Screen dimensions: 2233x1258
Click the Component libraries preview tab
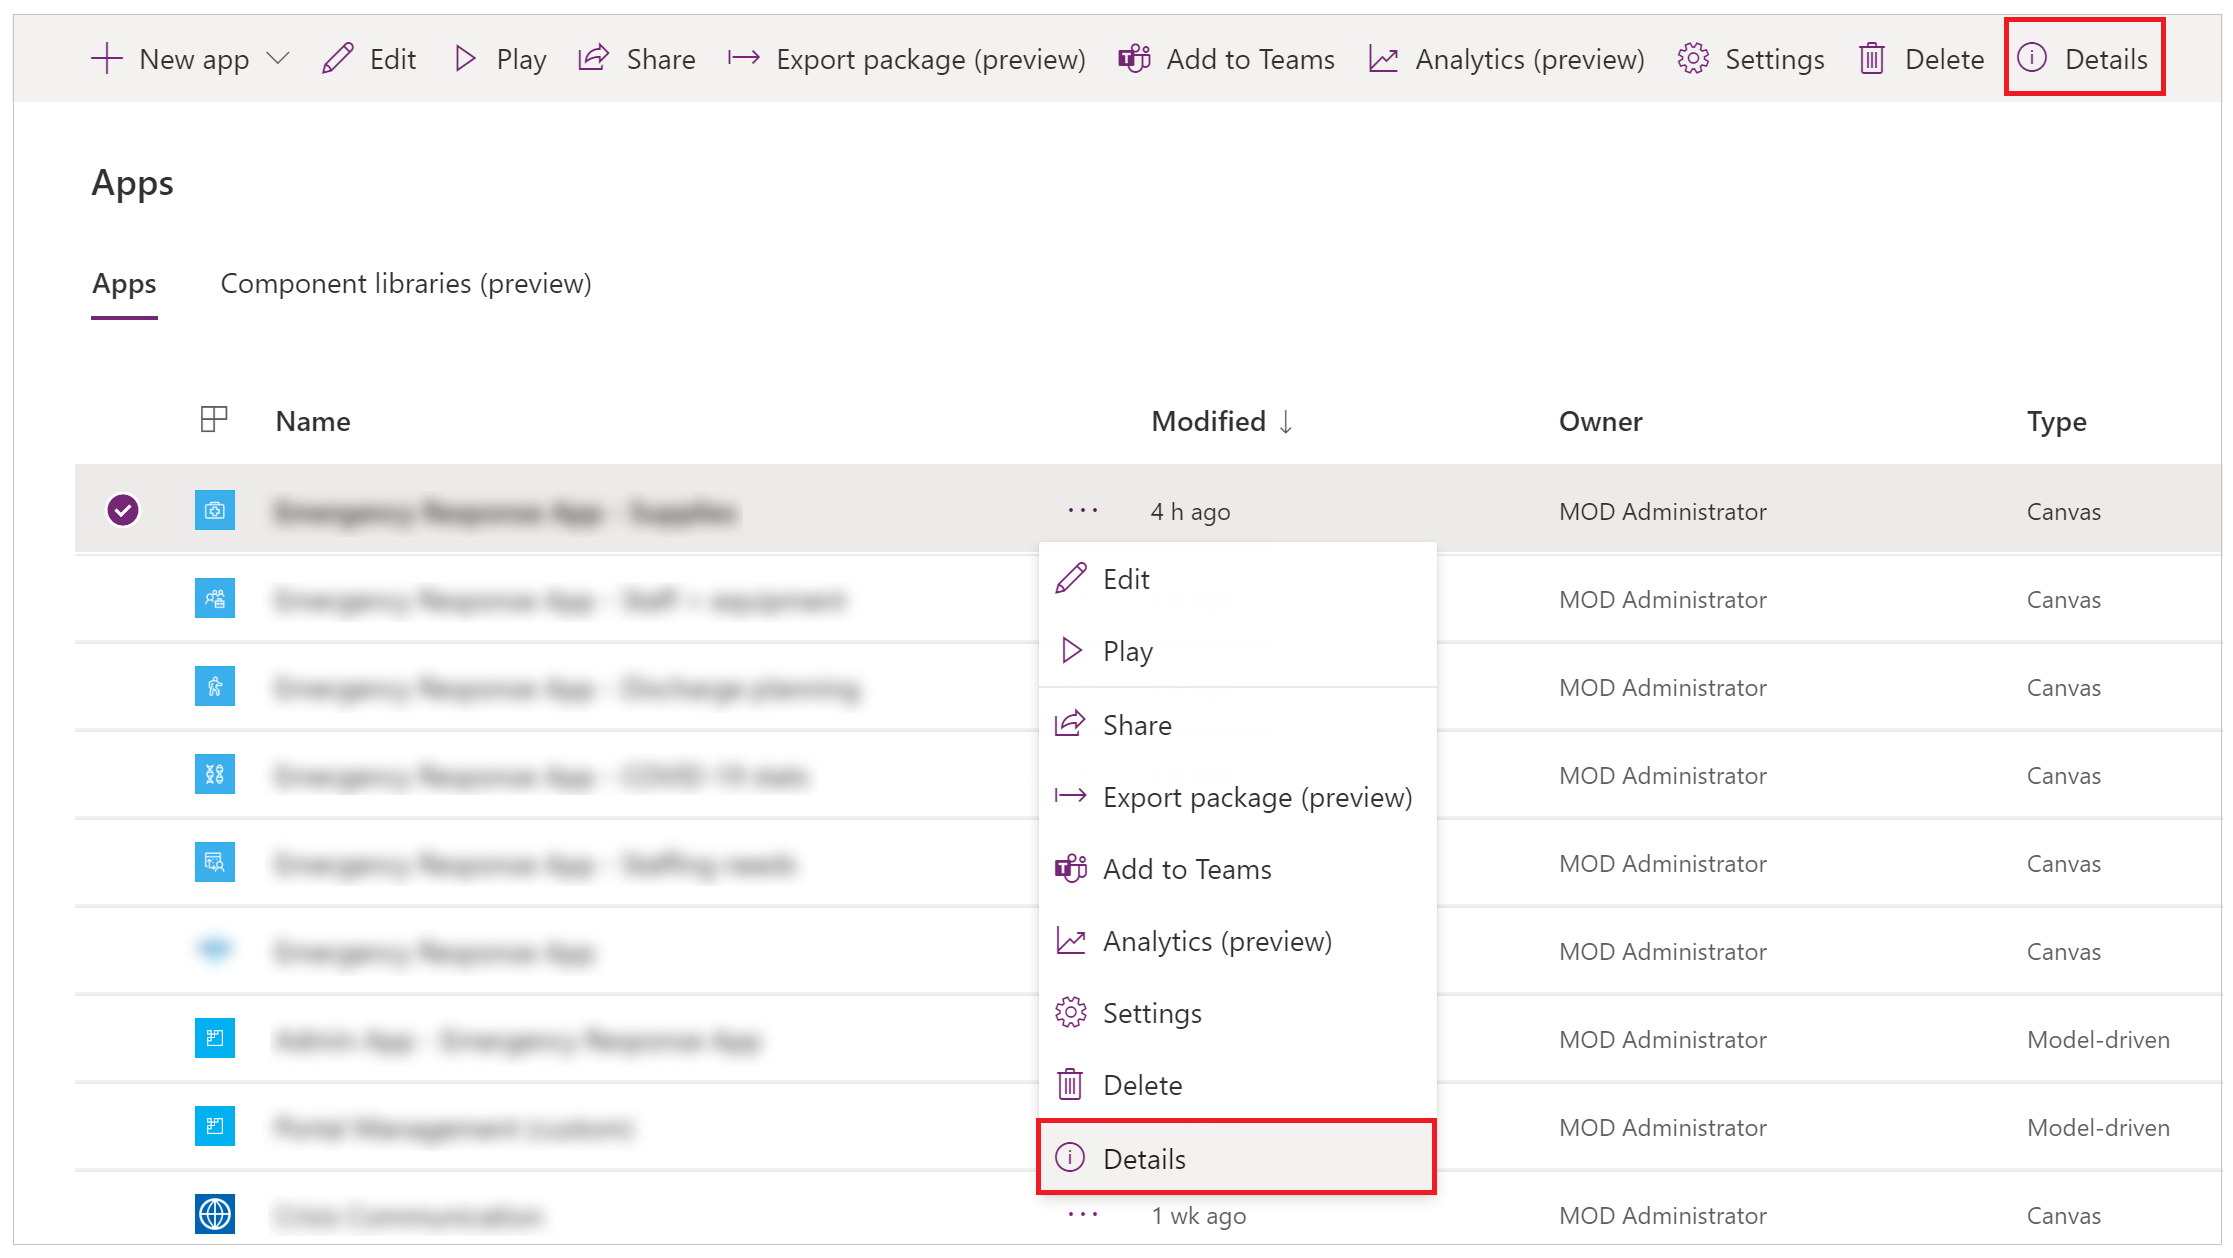[x=405, y=284]
